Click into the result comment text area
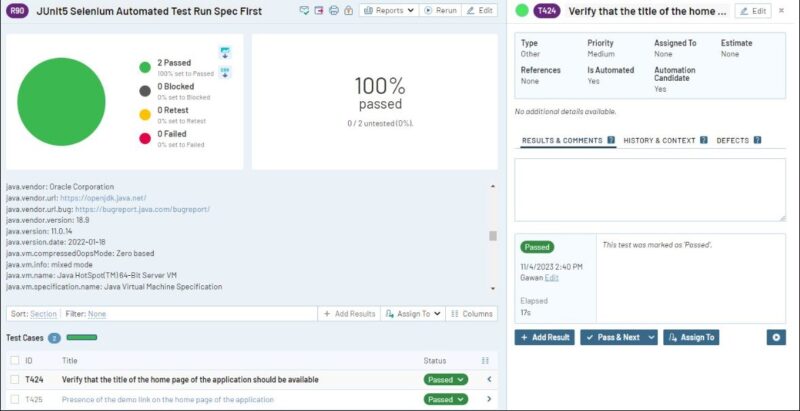800x411 pixels. point(650,188)
